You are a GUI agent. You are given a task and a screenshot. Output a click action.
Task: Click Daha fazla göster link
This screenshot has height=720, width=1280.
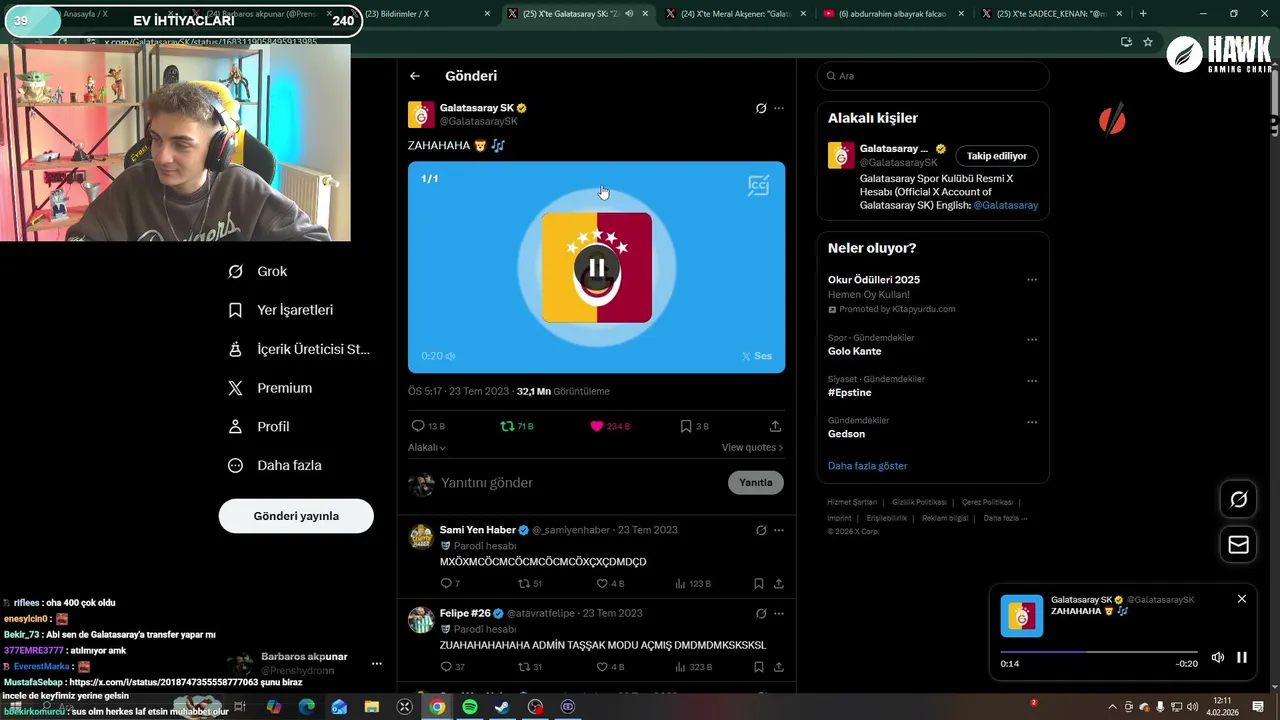(x=868, y=466)
